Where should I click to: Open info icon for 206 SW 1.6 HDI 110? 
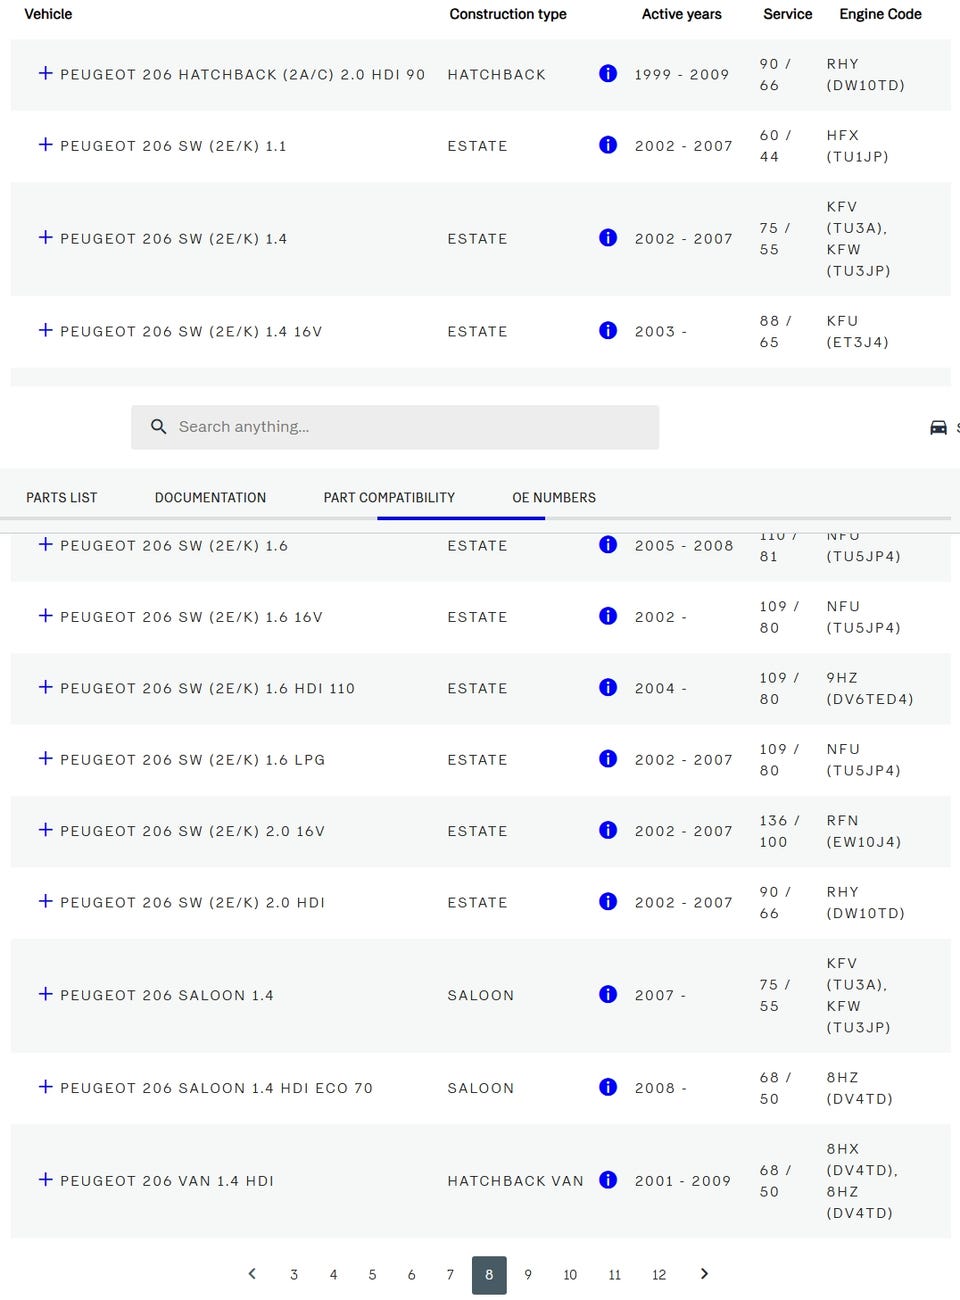pos(608,687)
